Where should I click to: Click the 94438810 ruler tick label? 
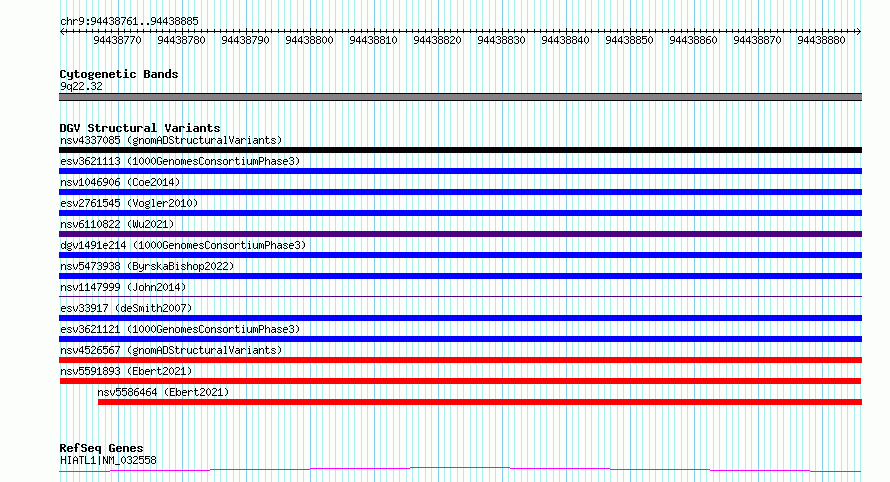373,40
